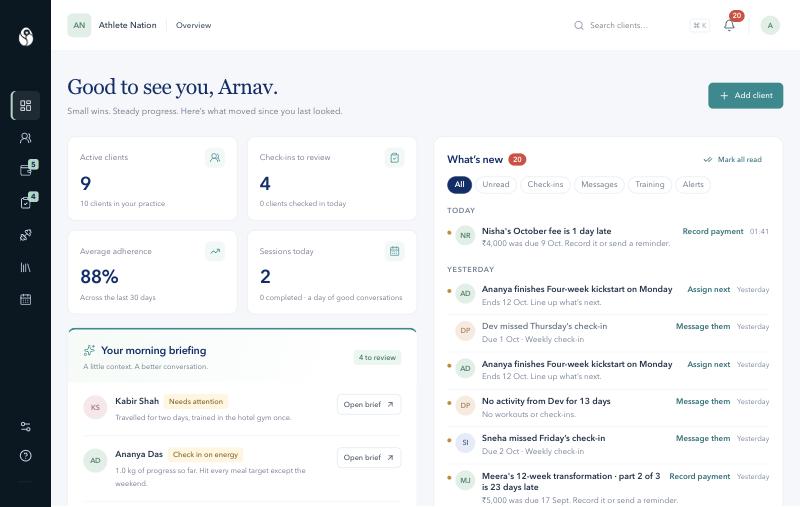Click Record payment for Nisha's October fee
The height and width of the screenshot is (507, 800).
click(713, 232)
